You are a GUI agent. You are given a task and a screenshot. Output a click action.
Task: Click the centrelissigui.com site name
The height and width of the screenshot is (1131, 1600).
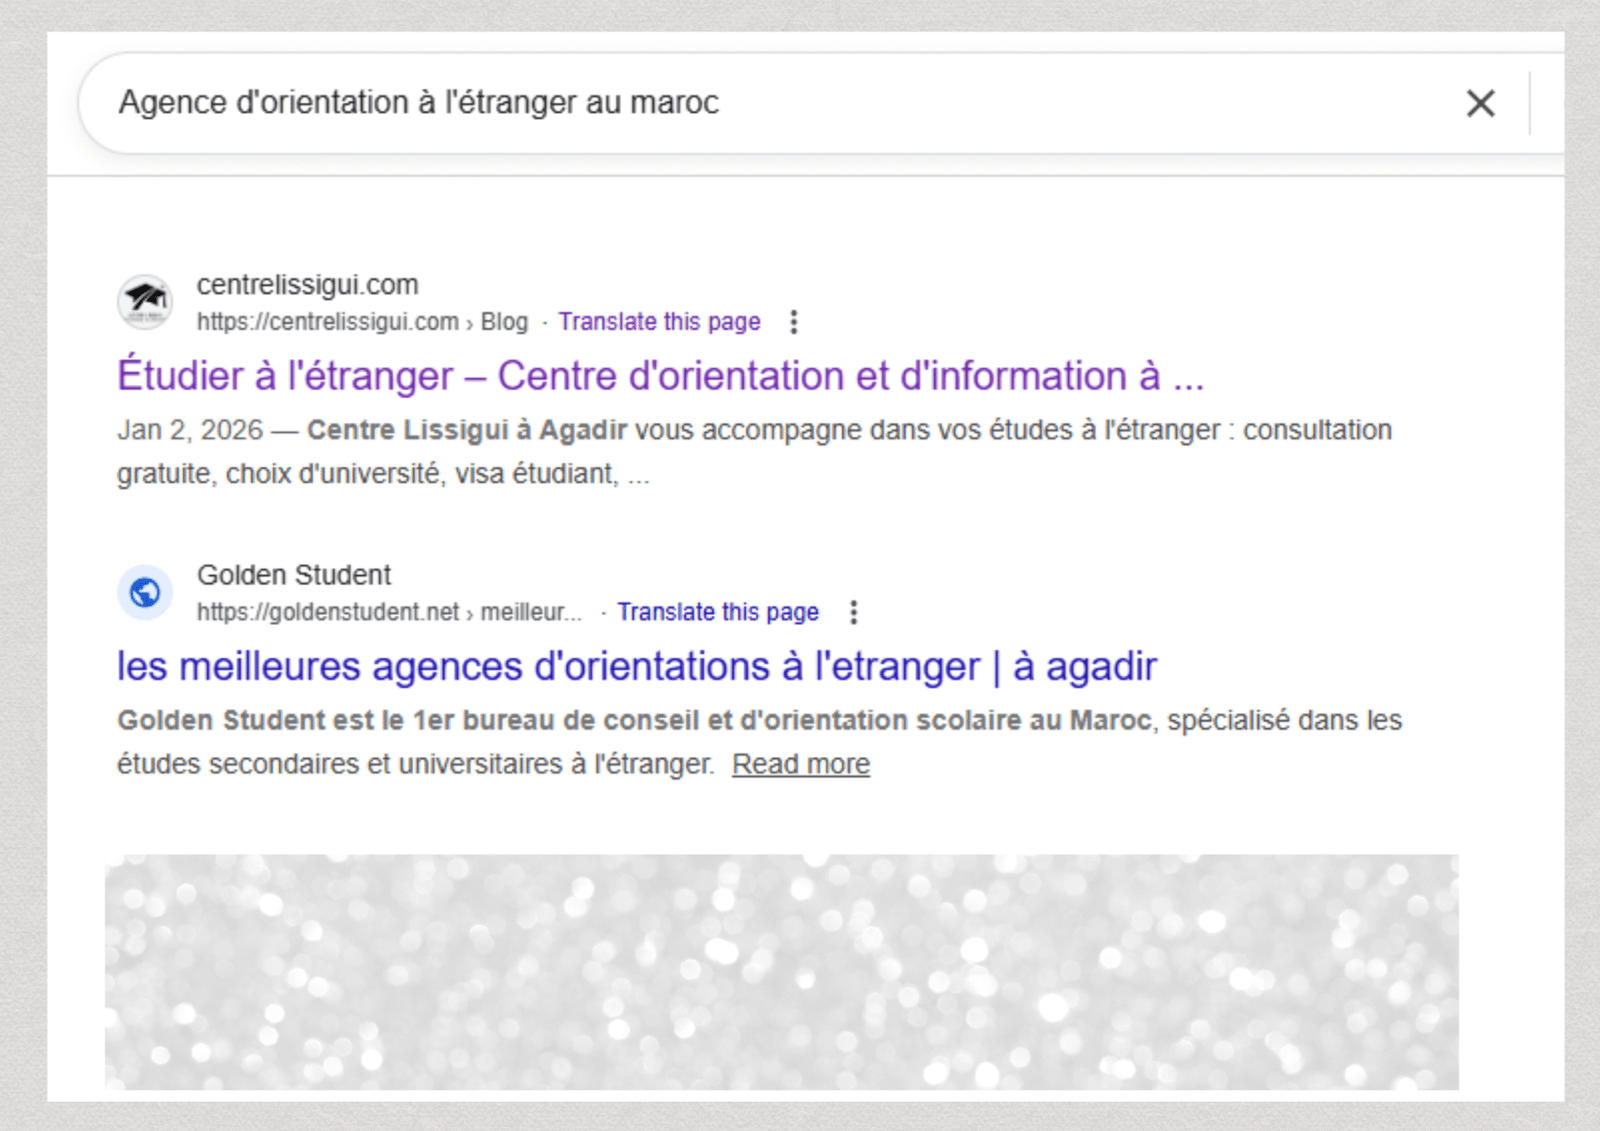(x=307, y=285)
